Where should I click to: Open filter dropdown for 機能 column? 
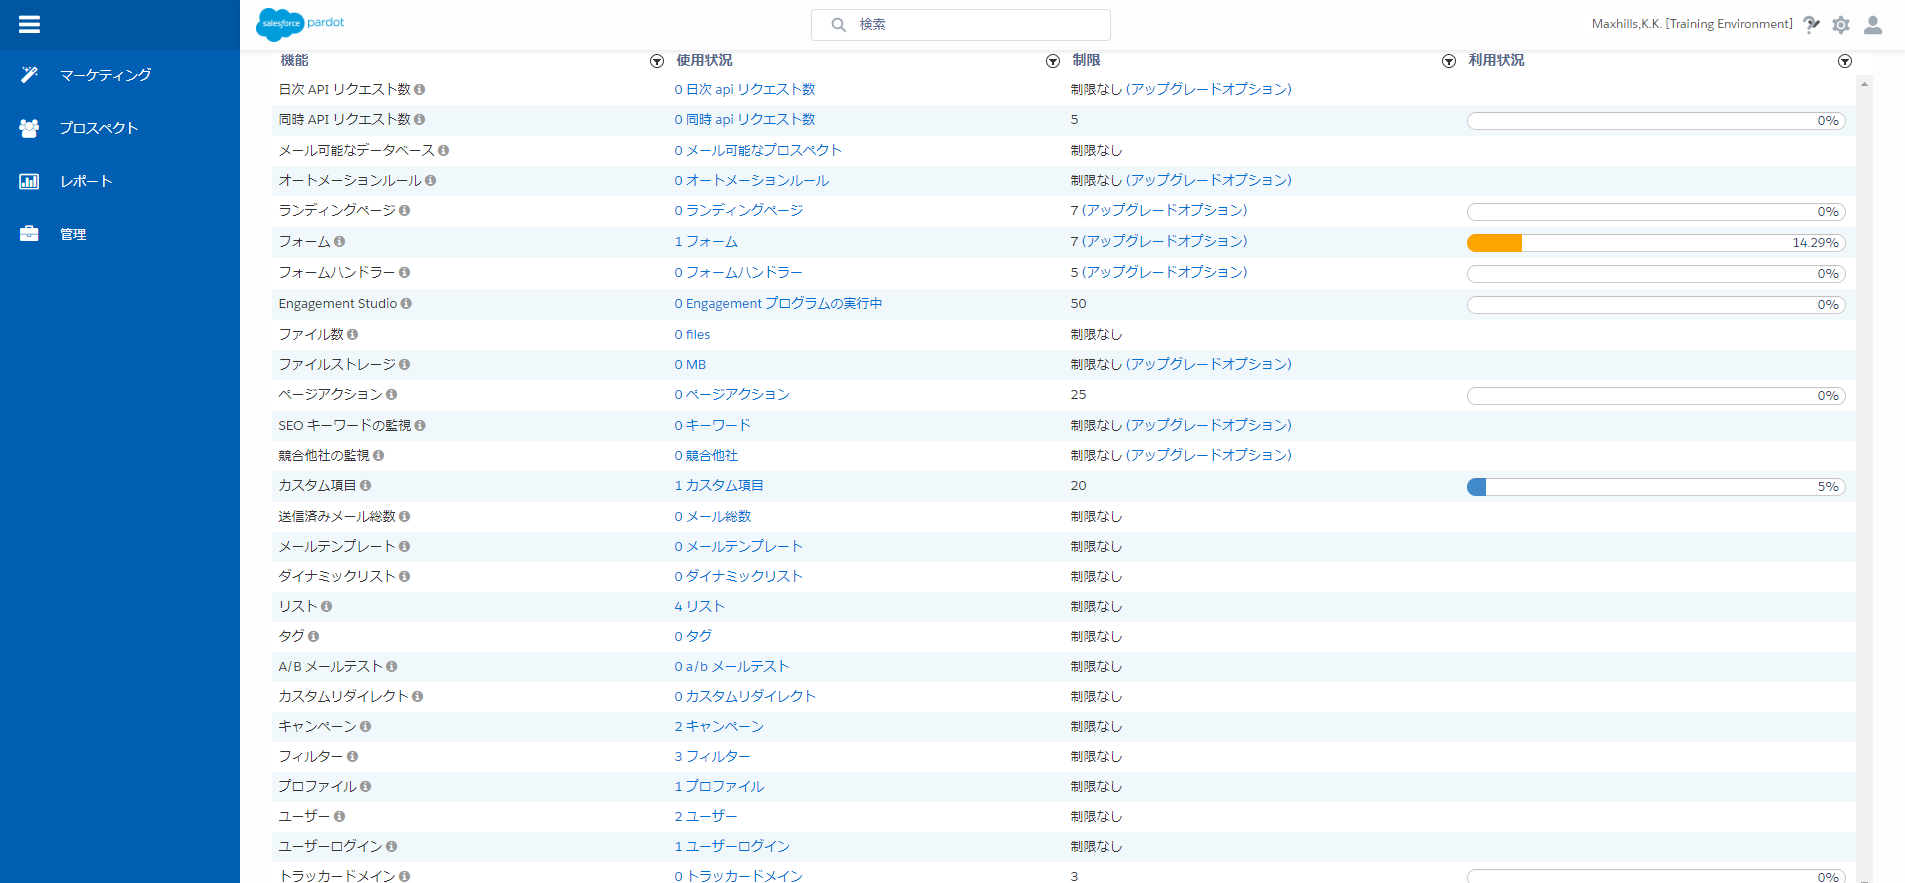coord(657,62)
